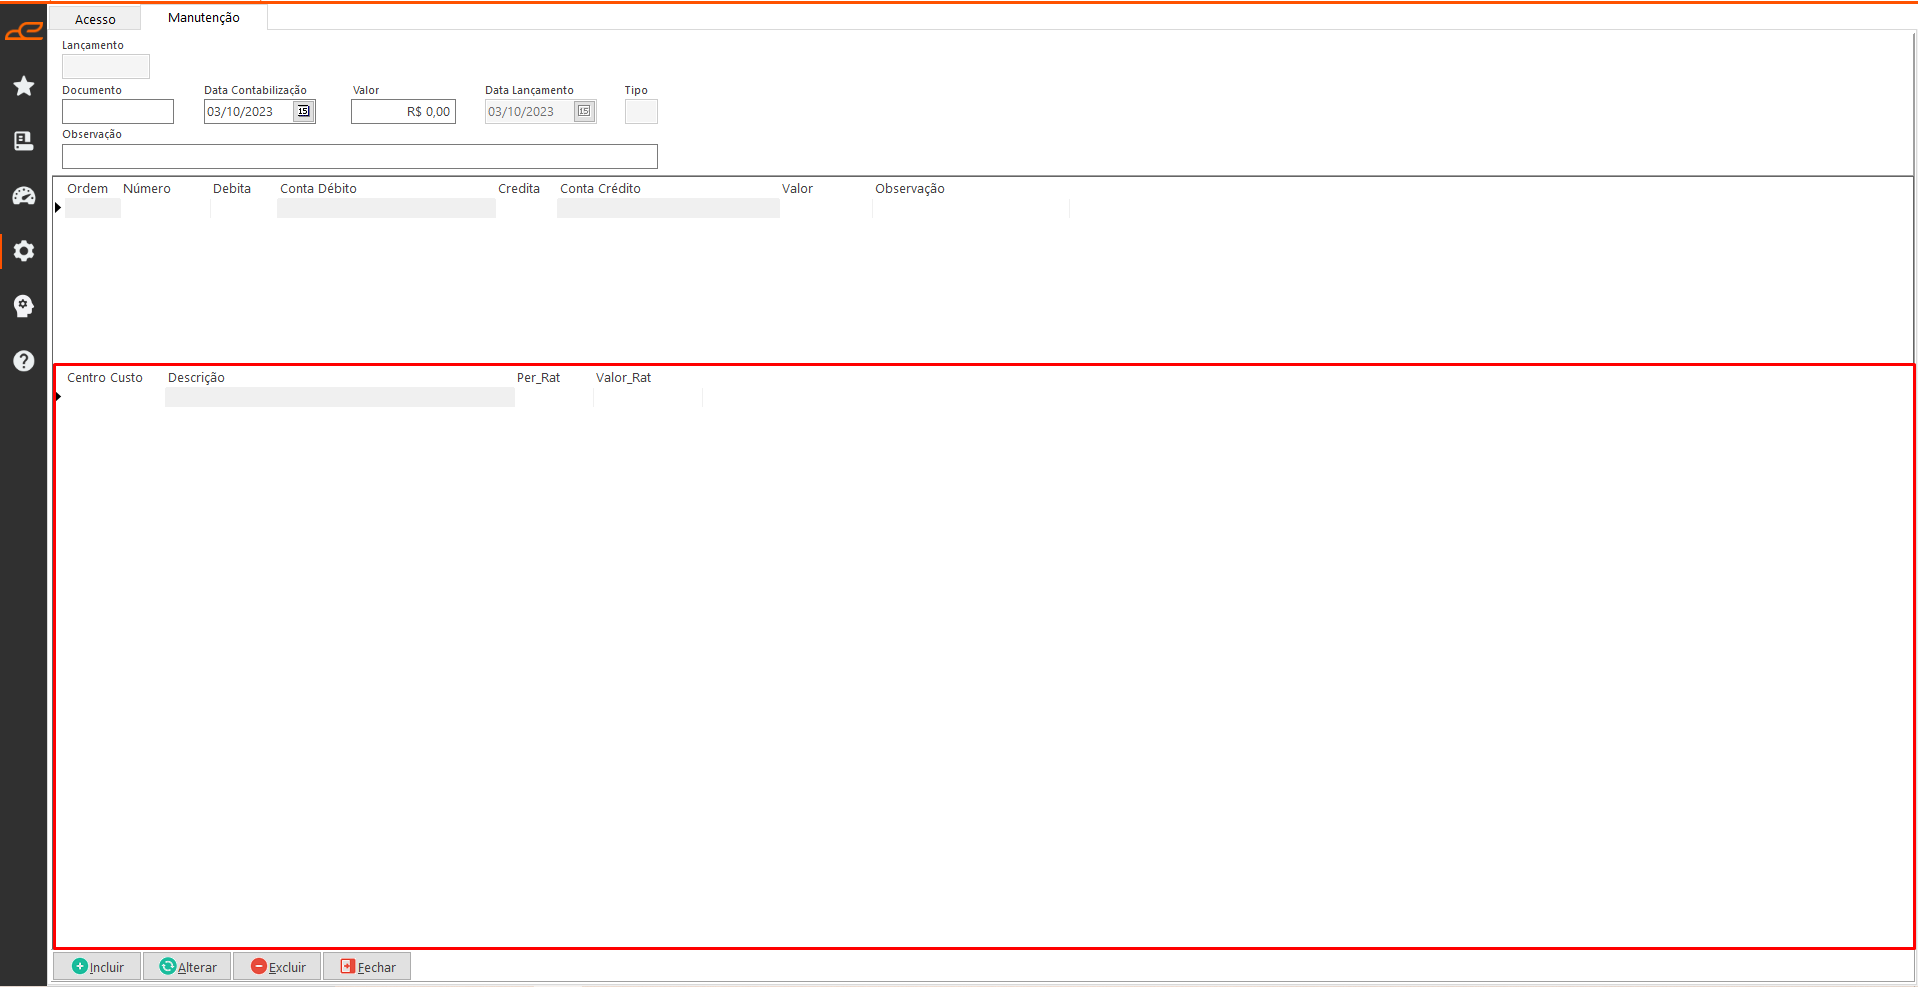The width and height of the screenshot is (1918, 987).
Task: Open the Data Contabilização calendar picker
Action: pyautogui.click(x=304, y=112)
